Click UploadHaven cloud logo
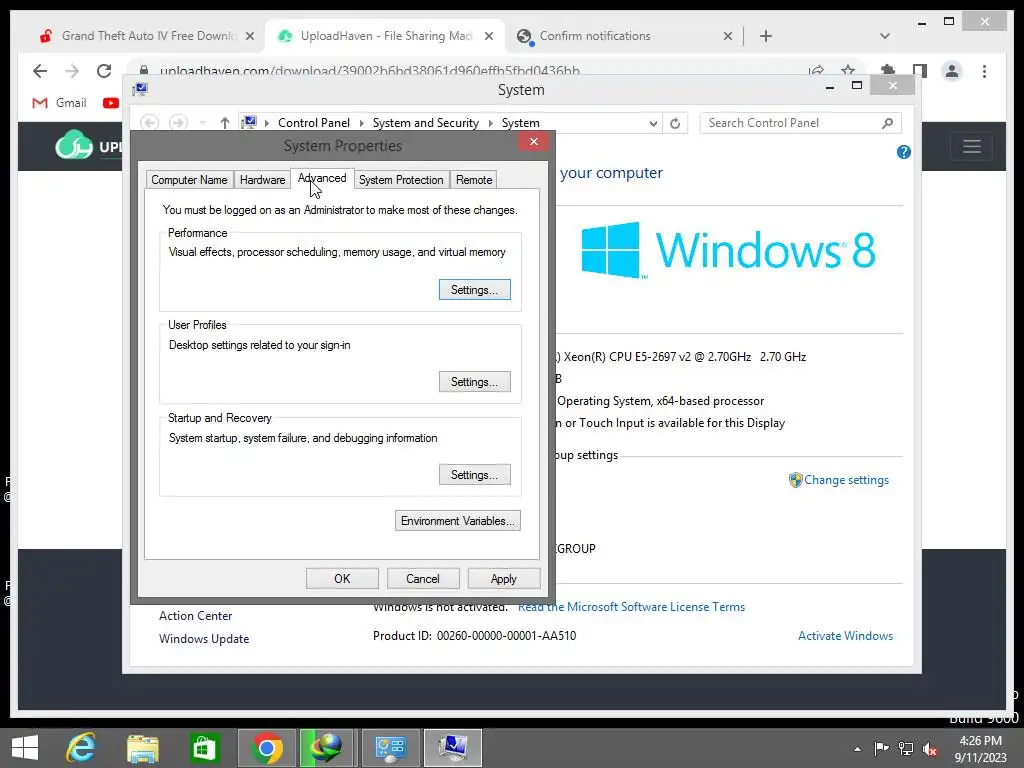This screenshot has width=1024, height=768. (x=73, y=145)
